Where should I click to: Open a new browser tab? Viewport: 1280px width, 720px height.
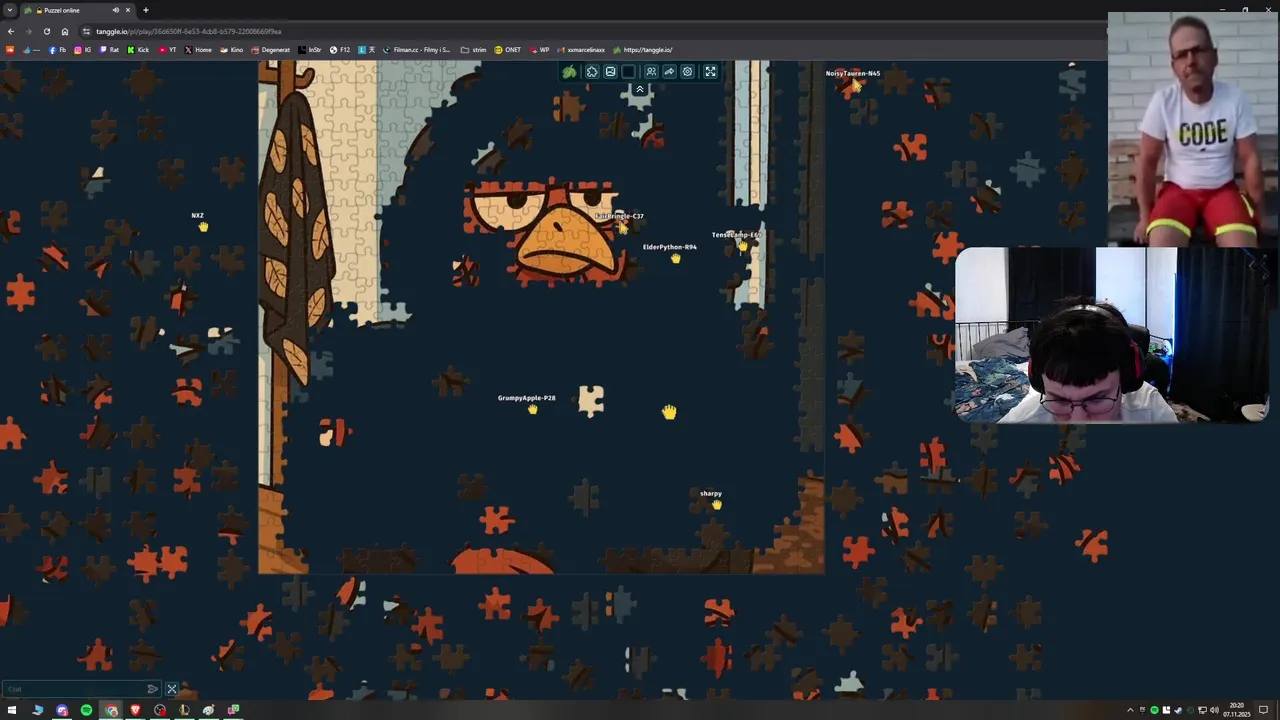coord(146,10)
